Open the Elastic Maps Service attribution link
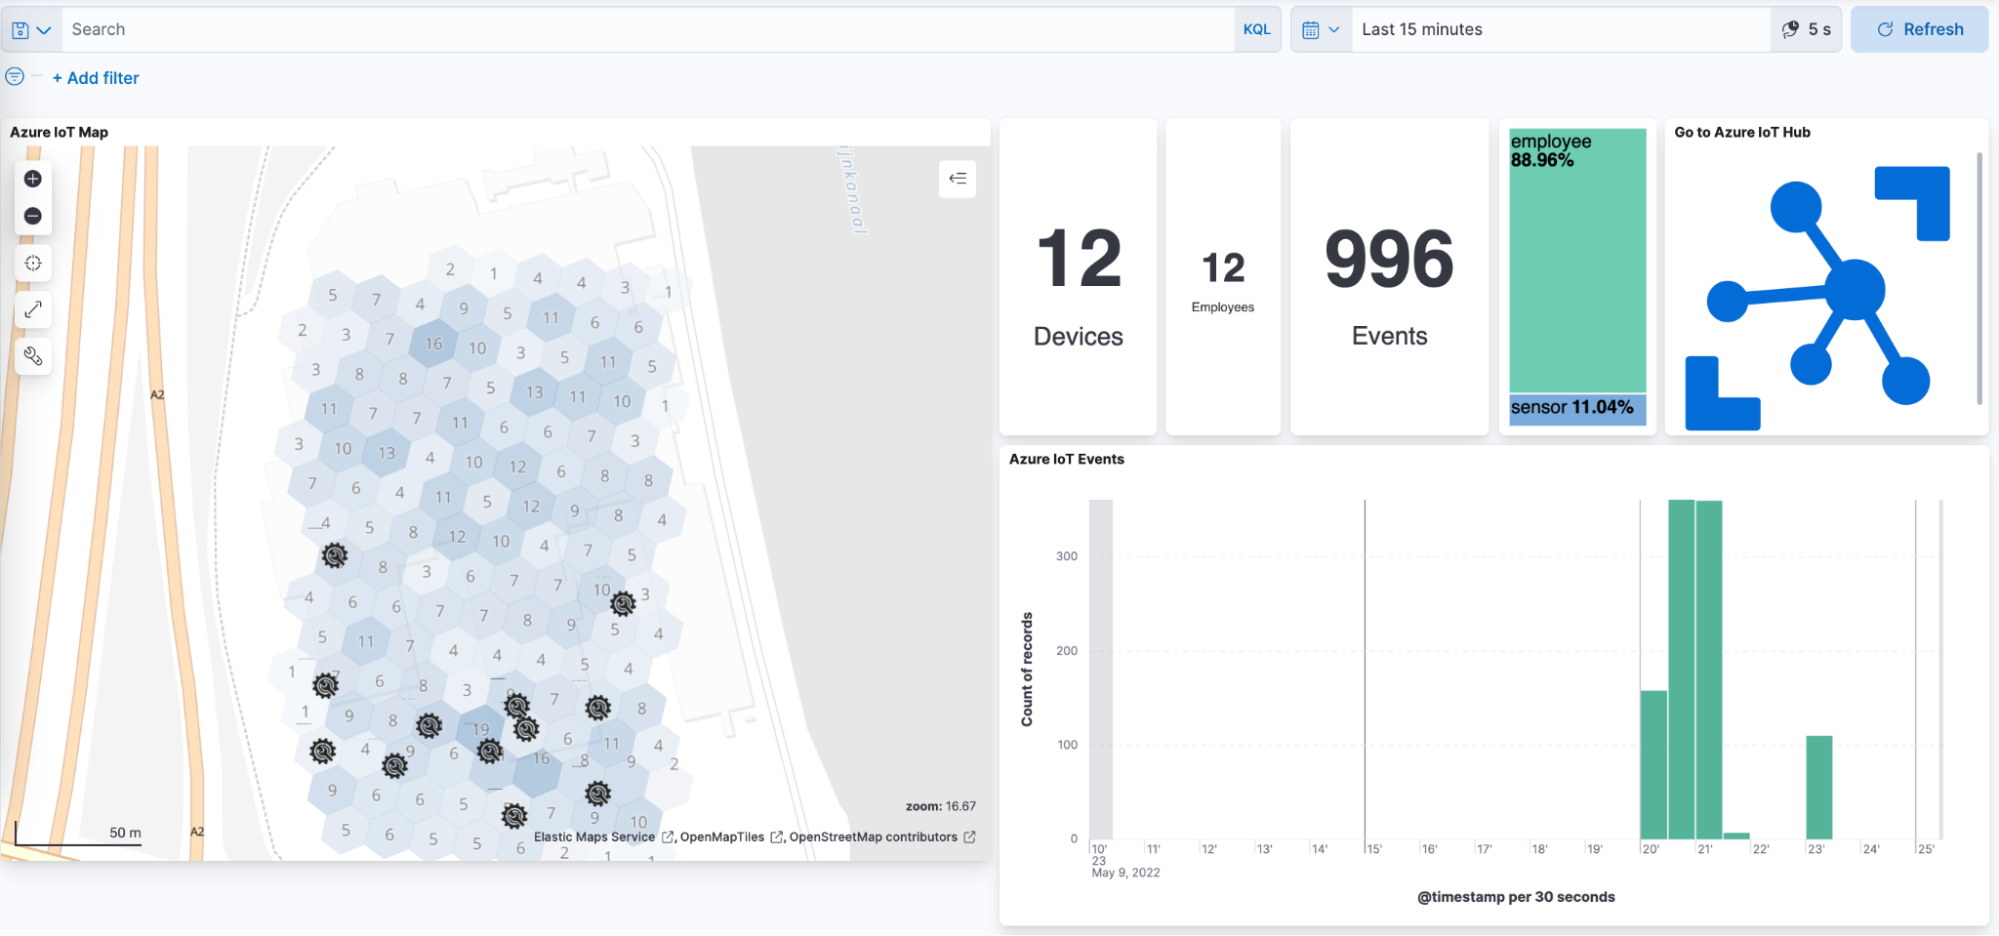This screenshot has height=936, width=1999. (604, 837)
